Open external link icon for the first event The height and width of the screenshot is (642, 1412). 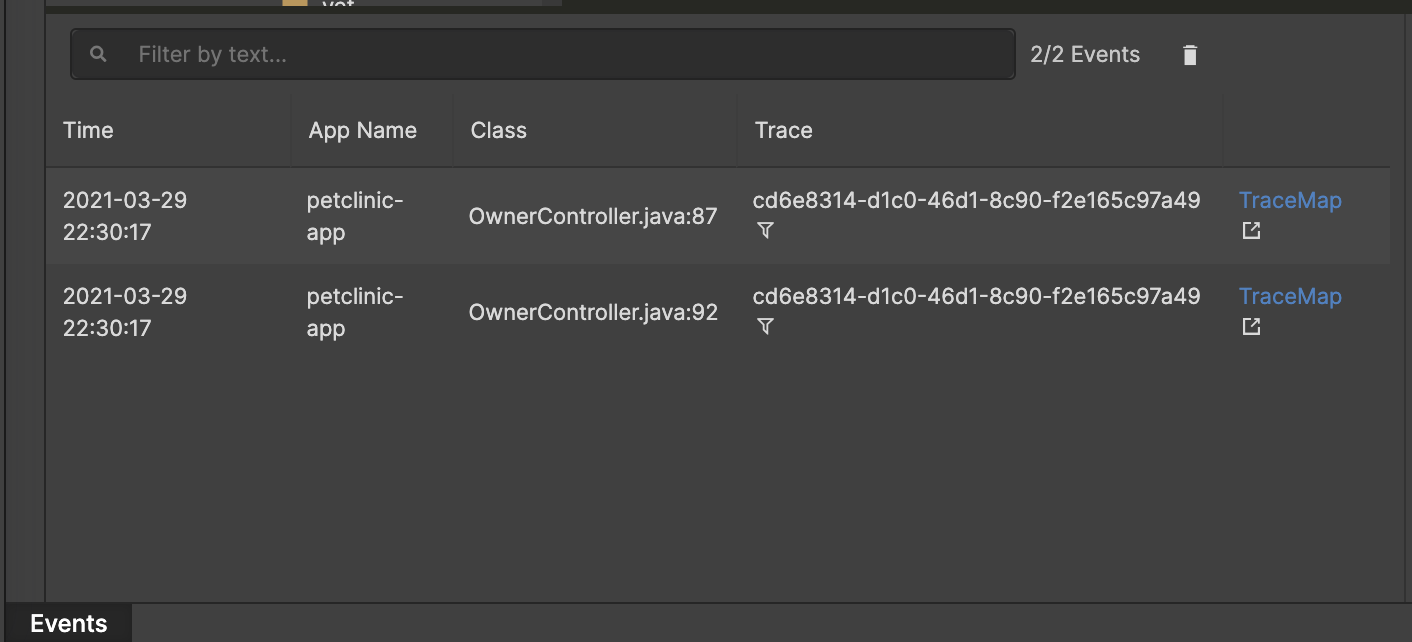pos(1251,231)
